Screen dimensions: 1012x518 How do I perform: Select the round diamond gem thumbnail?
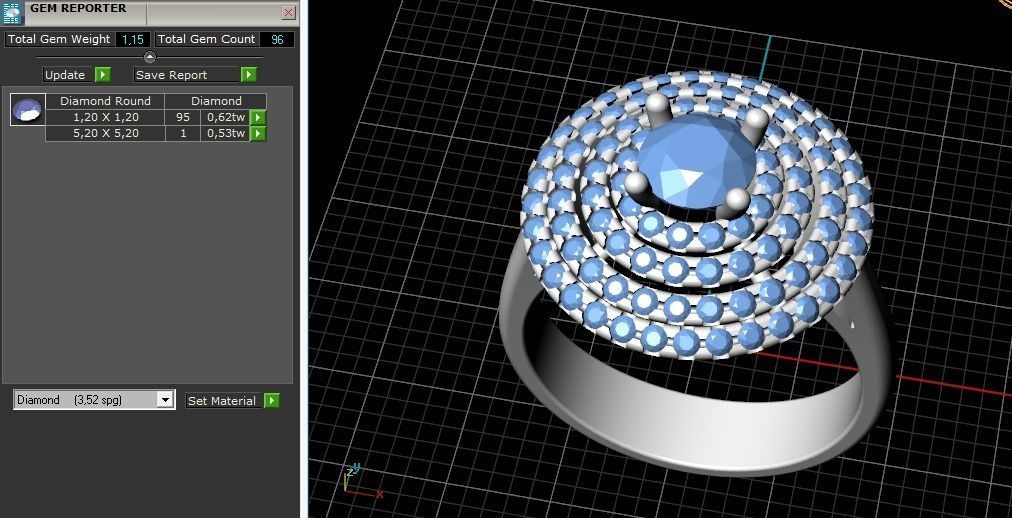pos(28,109)
